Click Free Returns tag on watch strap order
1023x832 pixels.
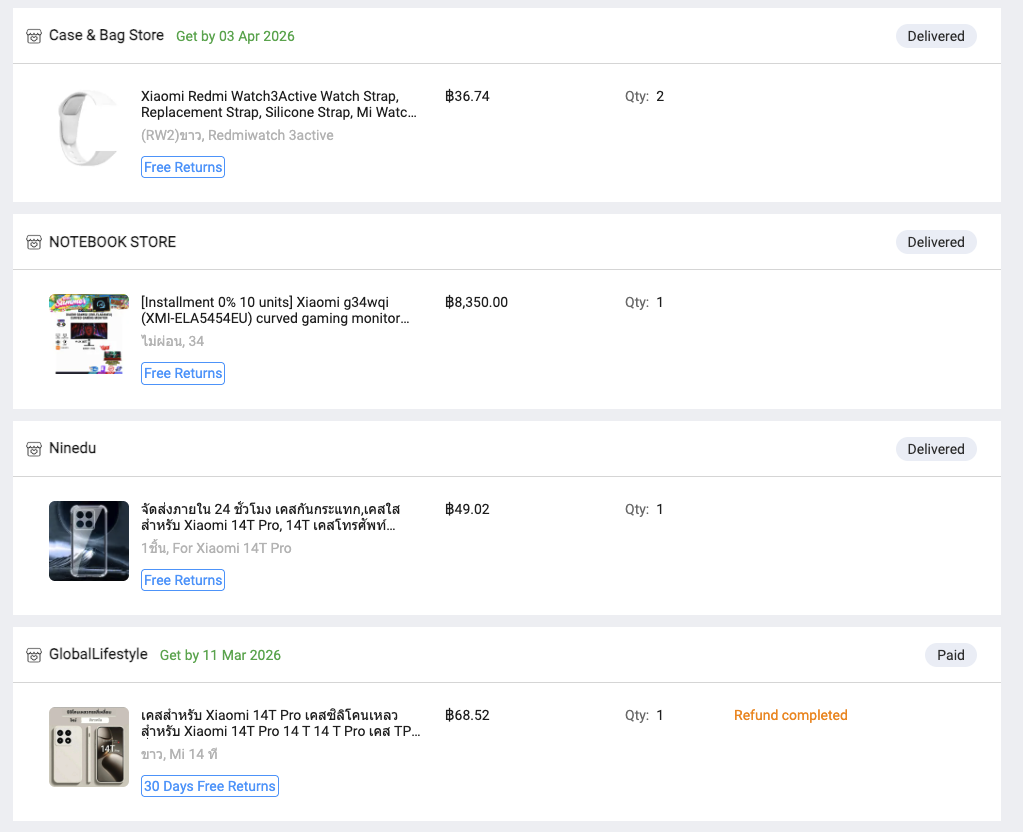click(183, 167)
